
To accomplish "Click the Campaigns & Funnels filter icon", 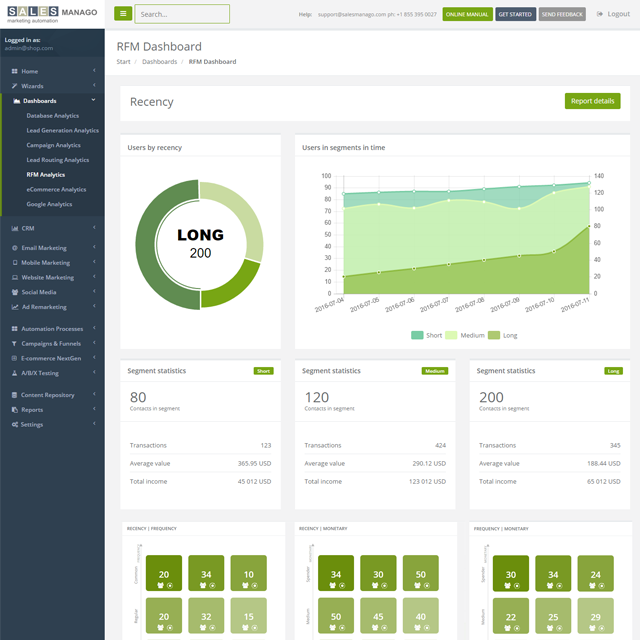I will (x=14, y=343).
